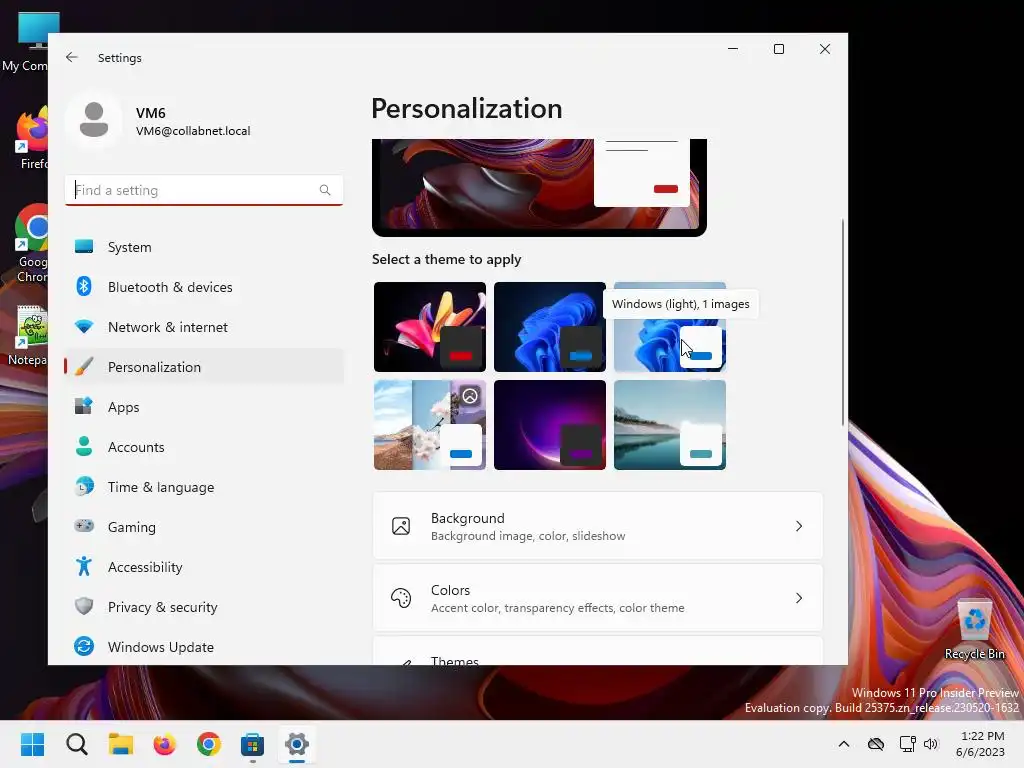Click the Accessibility label
The image size is (1024, 768).
click(145, 567)
